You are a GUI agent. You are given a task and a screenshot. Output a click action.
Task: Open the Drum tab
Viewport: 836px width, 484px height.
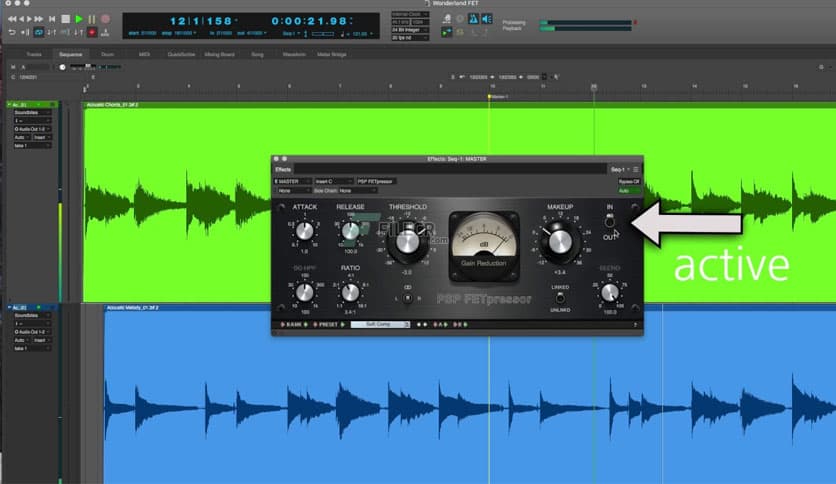[x=108, y=54]
